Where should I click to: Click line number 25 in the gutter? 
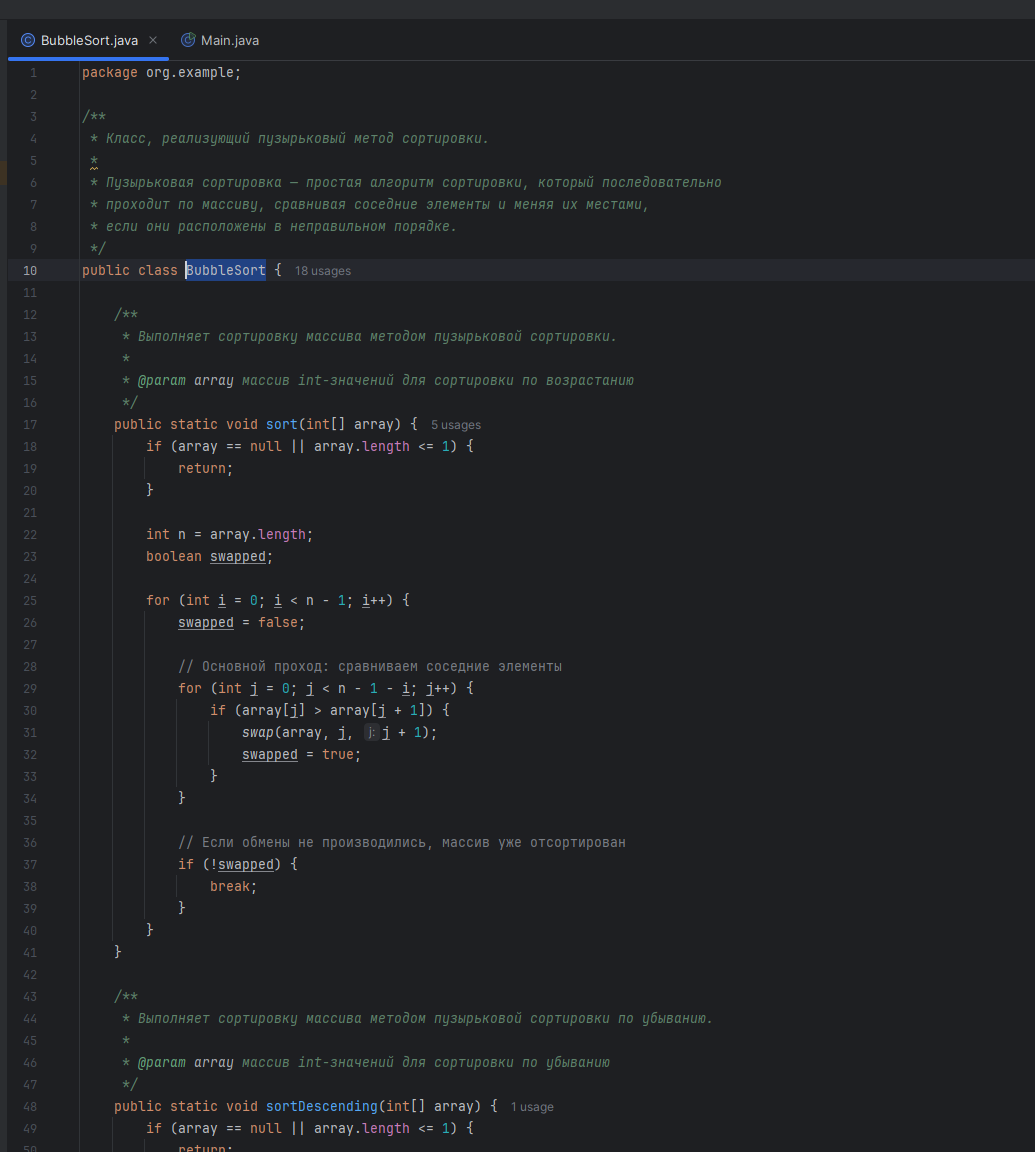30,601
